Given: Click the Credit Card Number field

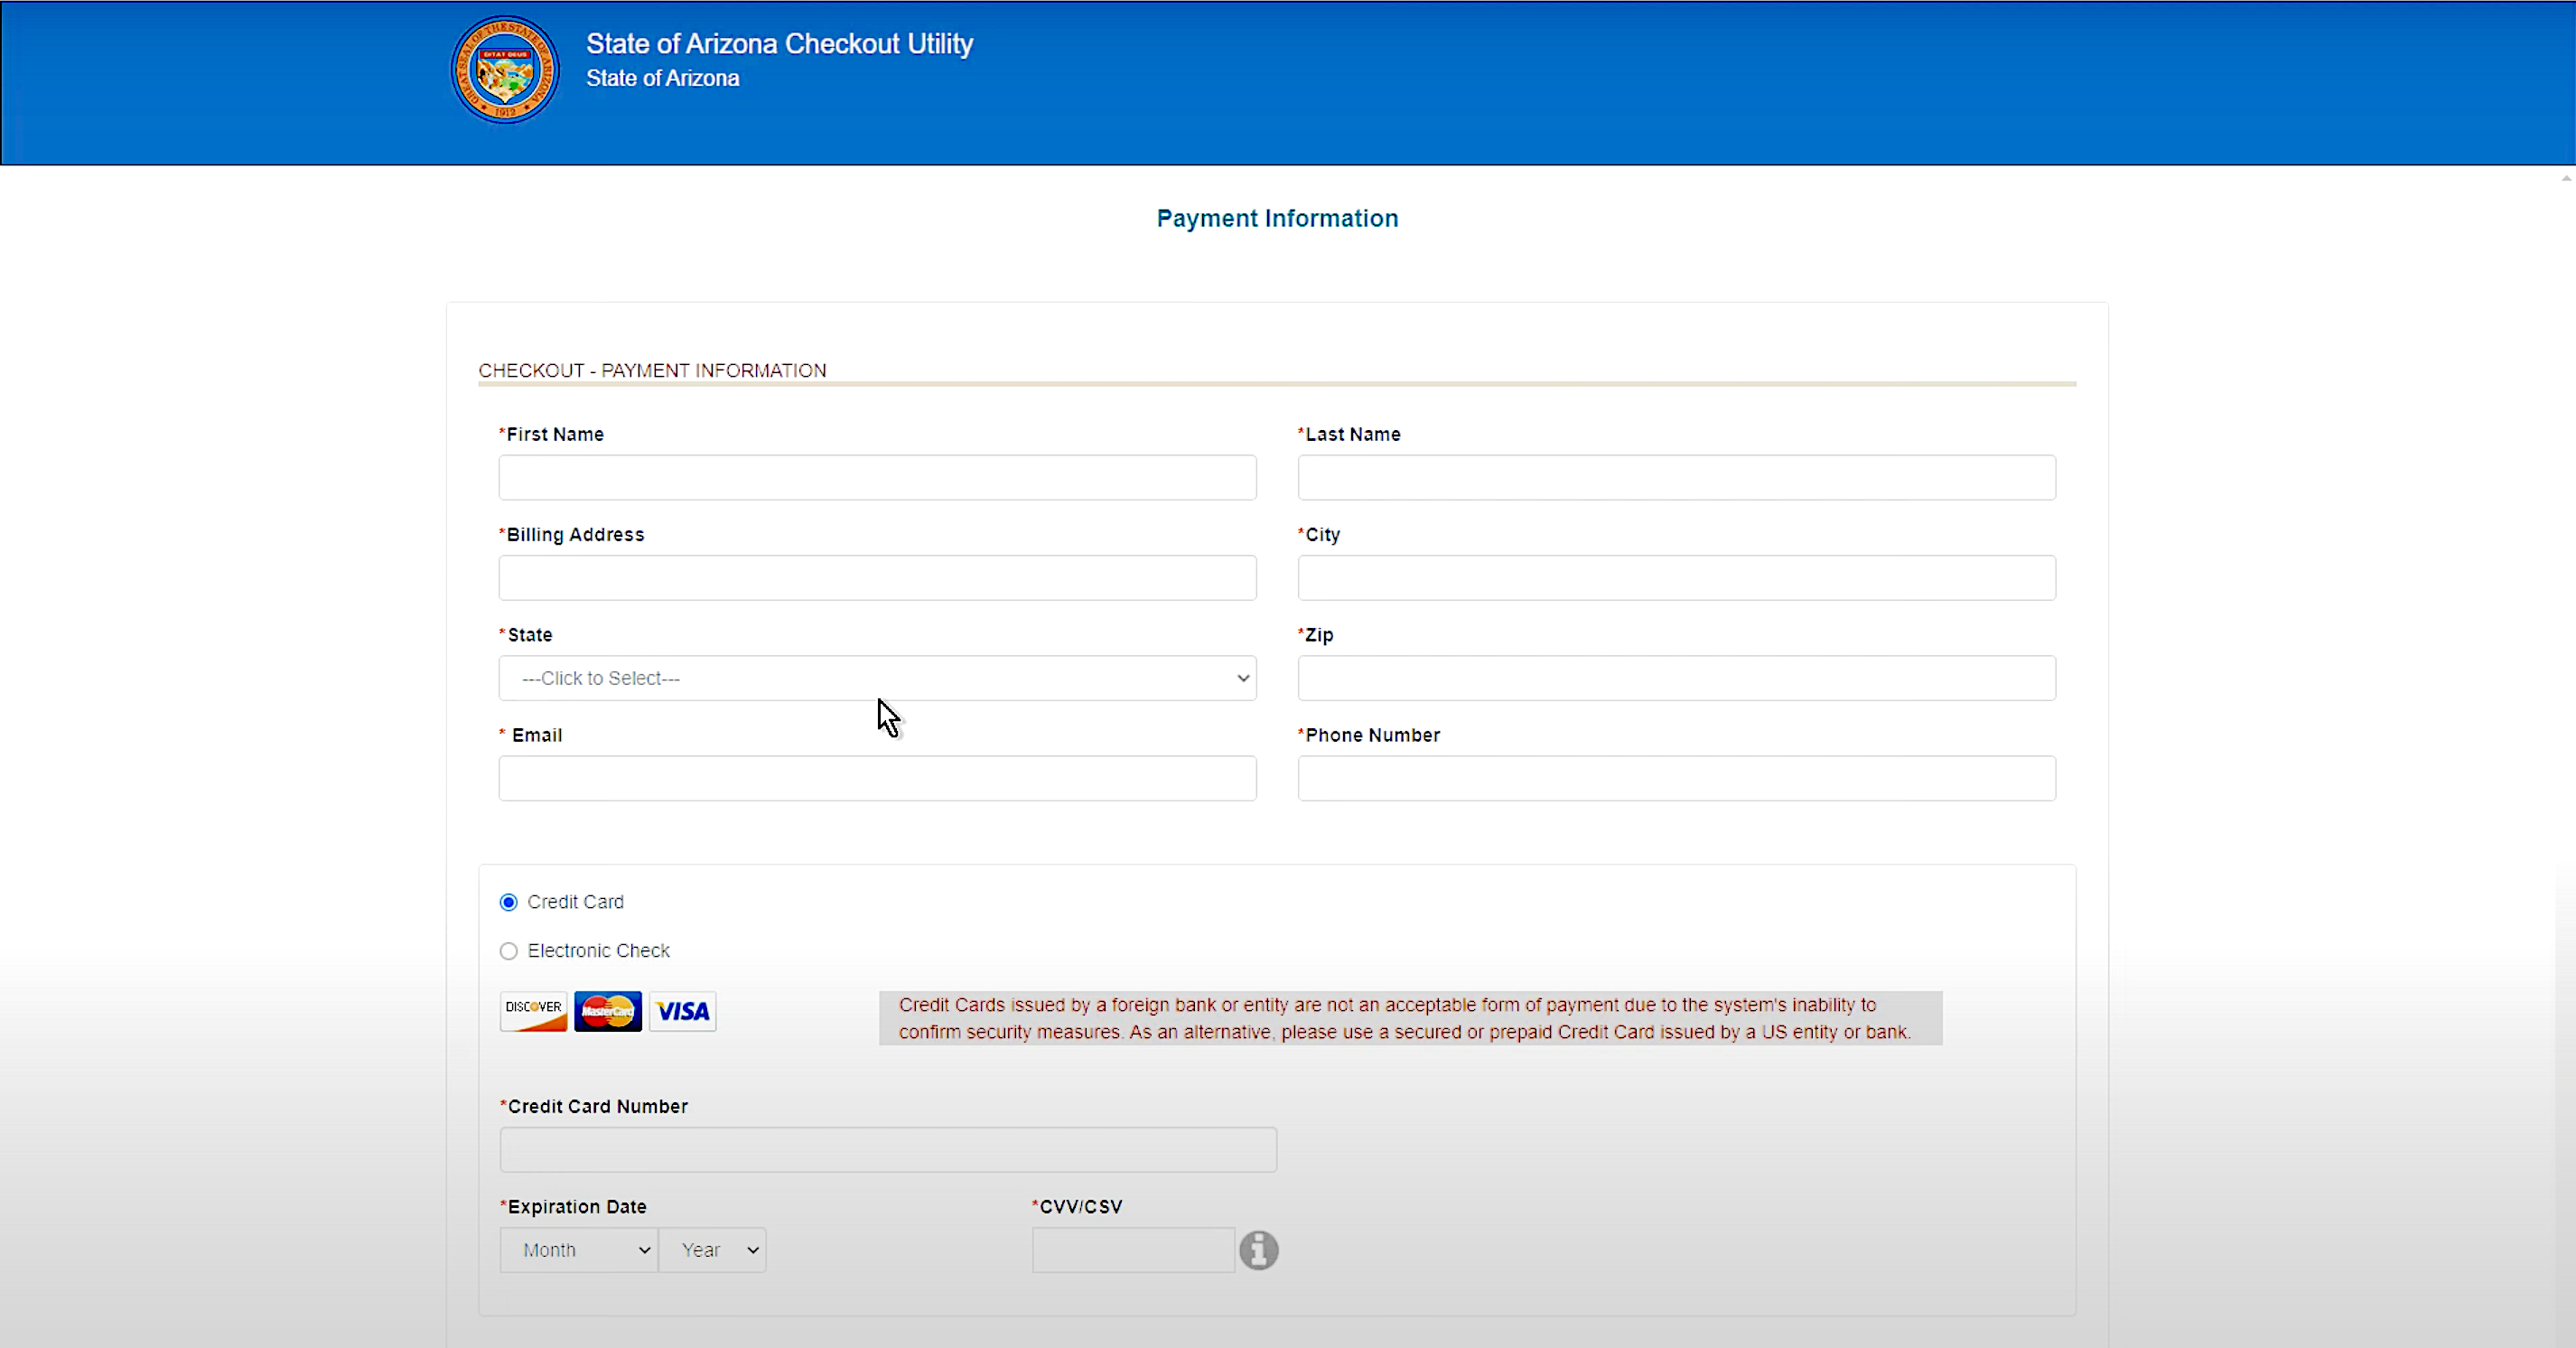Looking at the screenshot, I should [x=888, y=1150].
